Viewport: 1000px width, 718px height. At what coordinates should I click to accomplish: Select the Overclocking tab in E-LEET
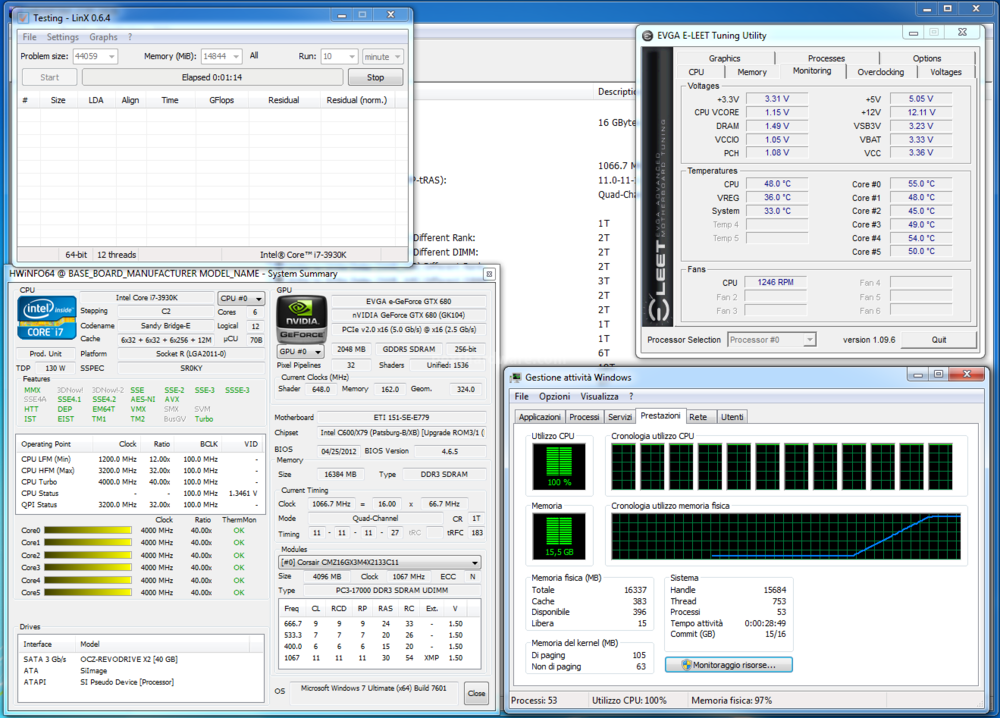tap(881, 72)
